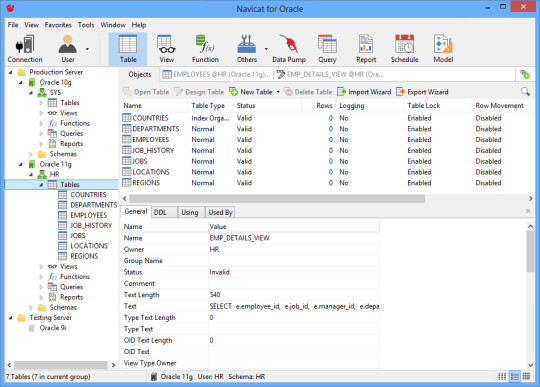Switch to the Used By tab
The width and height of the screenshot is (540, 387).
(x=220, y=212)
